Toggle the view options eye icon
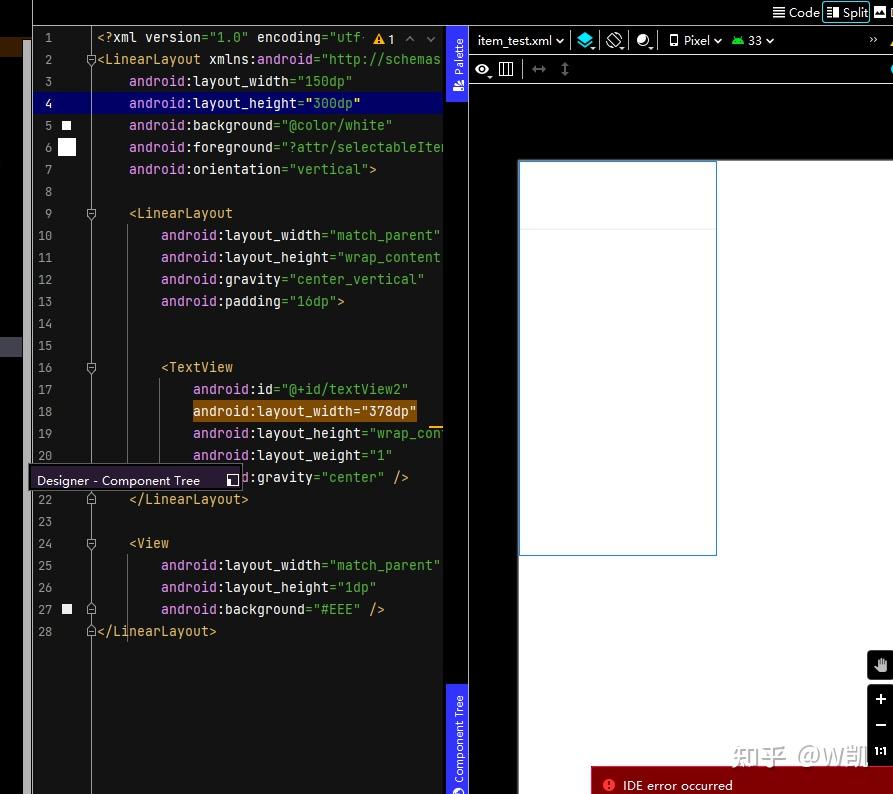The image size is (893, 794). [482, 69]
